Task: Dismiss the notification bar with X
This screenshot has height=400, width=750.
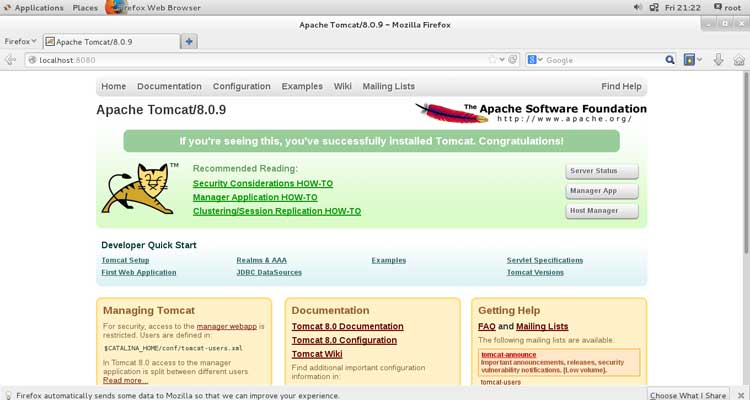Action: 741,395
